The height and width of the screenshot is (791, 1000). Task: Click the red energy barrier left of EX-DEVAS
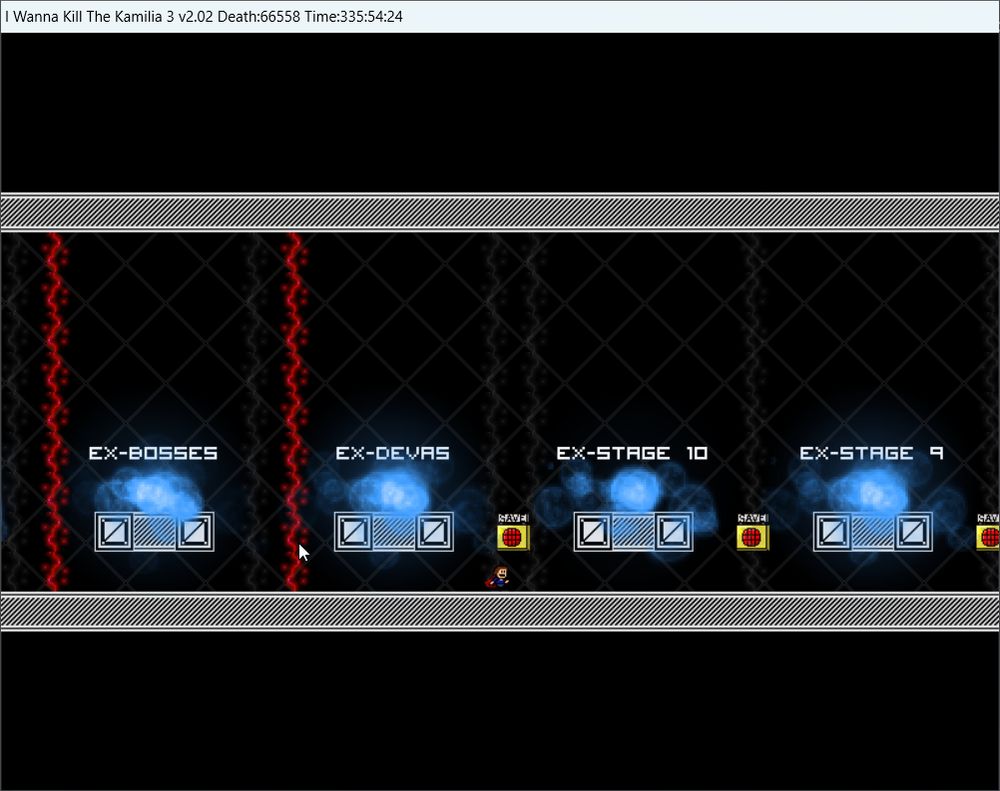(x=294, y=411)
